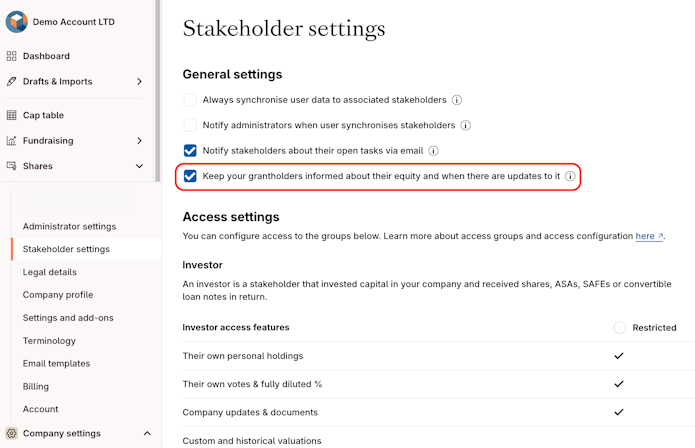Select the Restricted radio for investor access
The image size is (695, 448).
point(620,327)
